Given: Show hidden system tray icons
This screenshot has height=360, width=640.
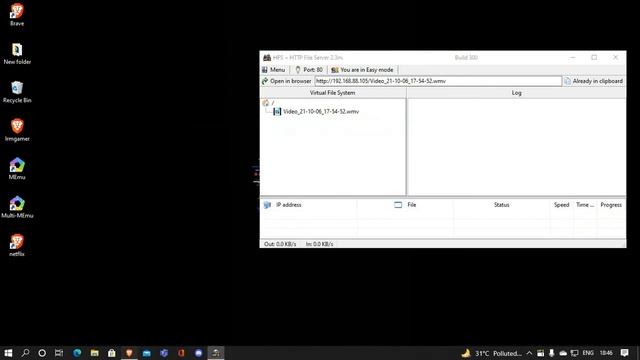Looking at the screenshot, I should (x=529, y=353).
